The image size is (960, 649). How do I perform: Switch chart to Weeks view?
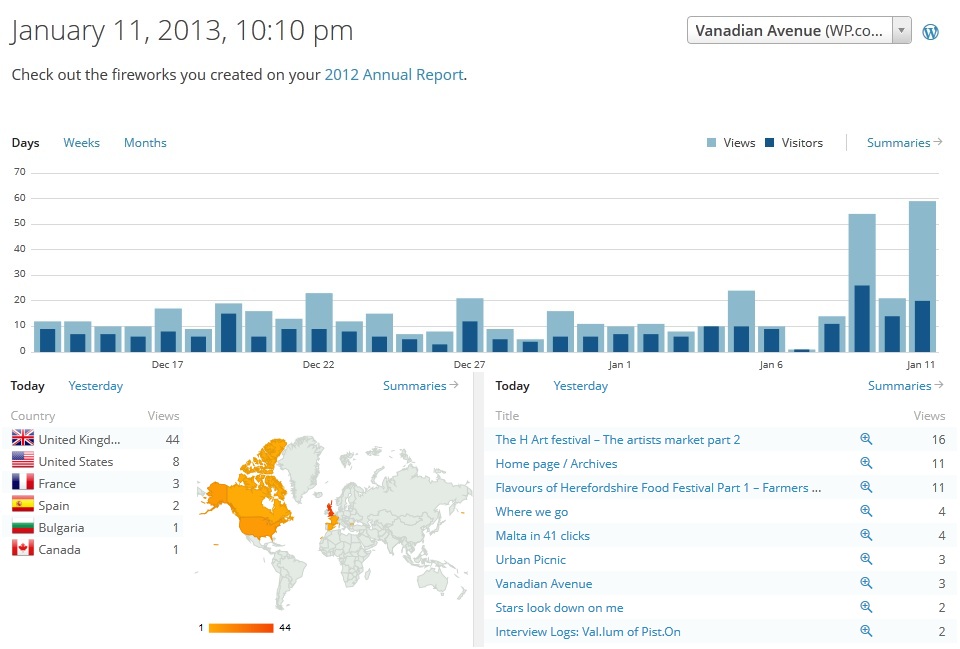click(x=81, y=143)
